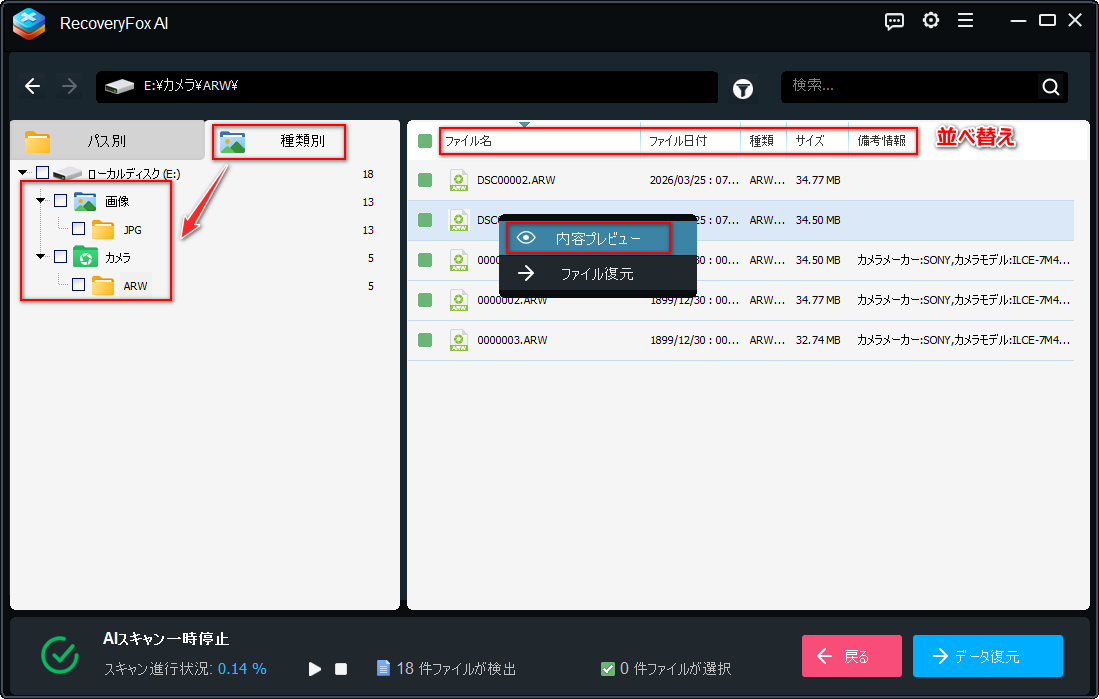1099x699 pixels.
Task: Click 18 件ファイルが検出 status text
Action: pos(456,669)
